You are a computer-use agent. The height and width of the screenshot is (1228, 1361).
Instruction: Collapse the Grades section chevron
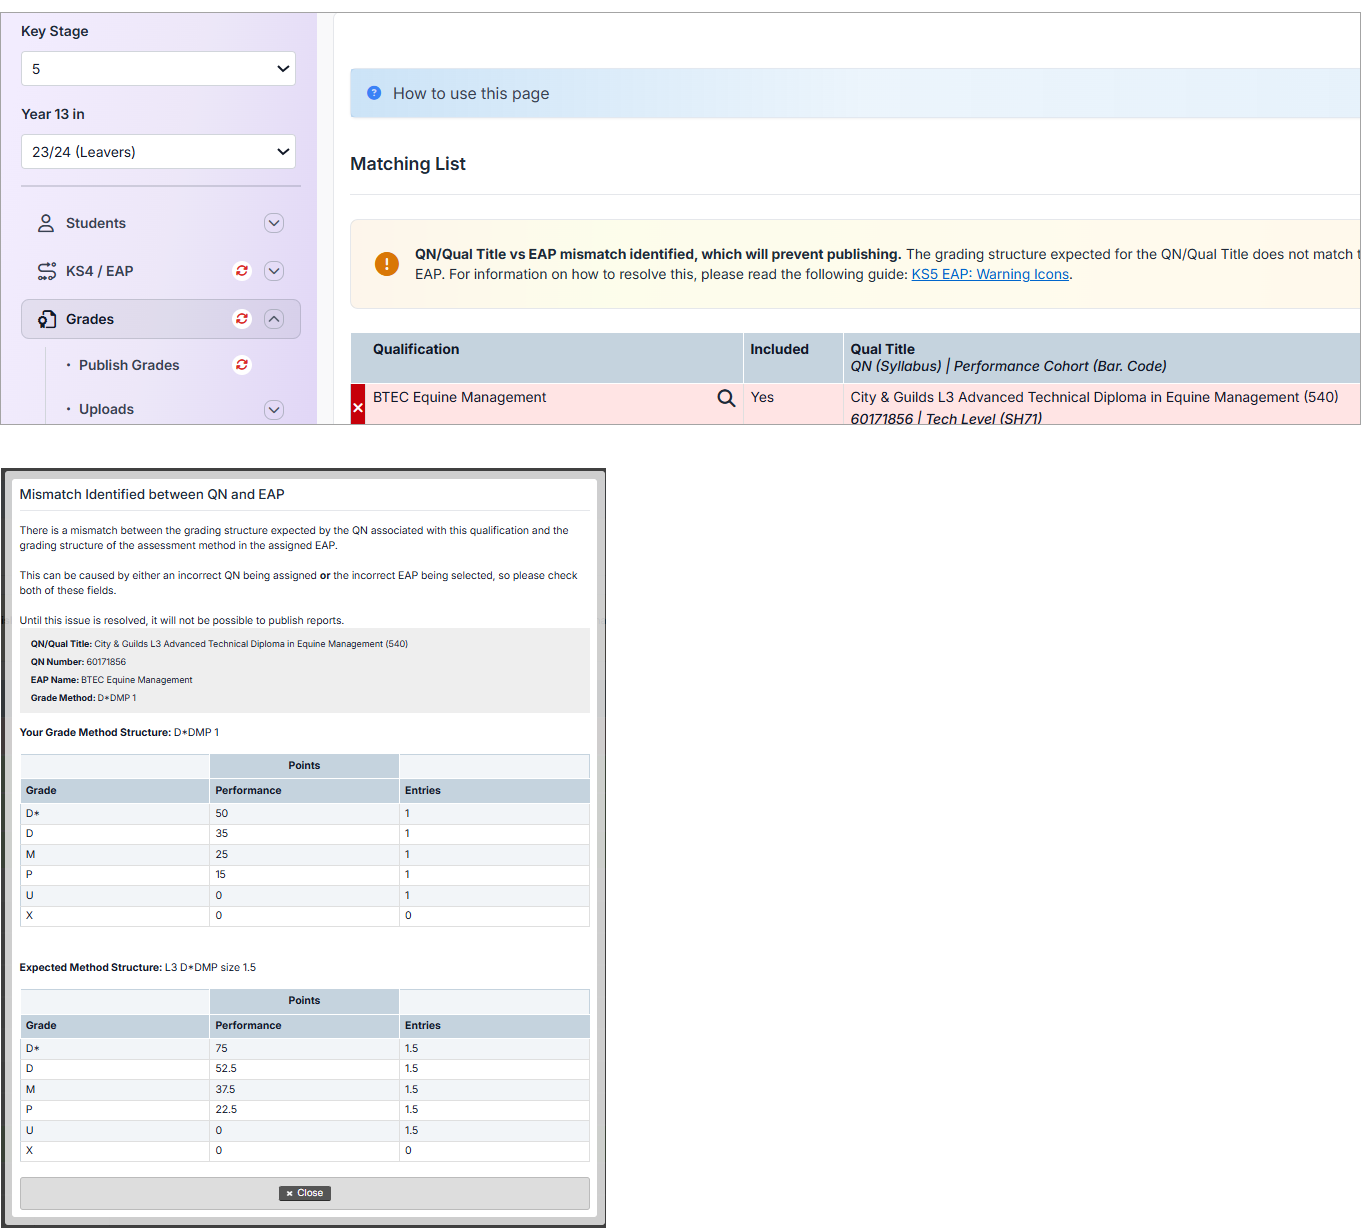click(274, 319)
